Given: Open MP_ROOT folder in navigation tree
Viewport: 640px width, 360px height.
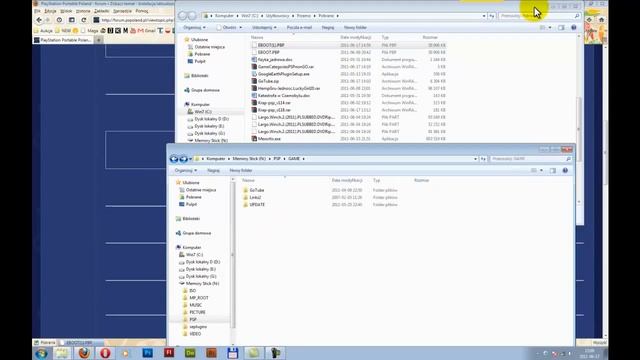Looking at the screenshot, I should pyautogui.click(x=198, y=298).
